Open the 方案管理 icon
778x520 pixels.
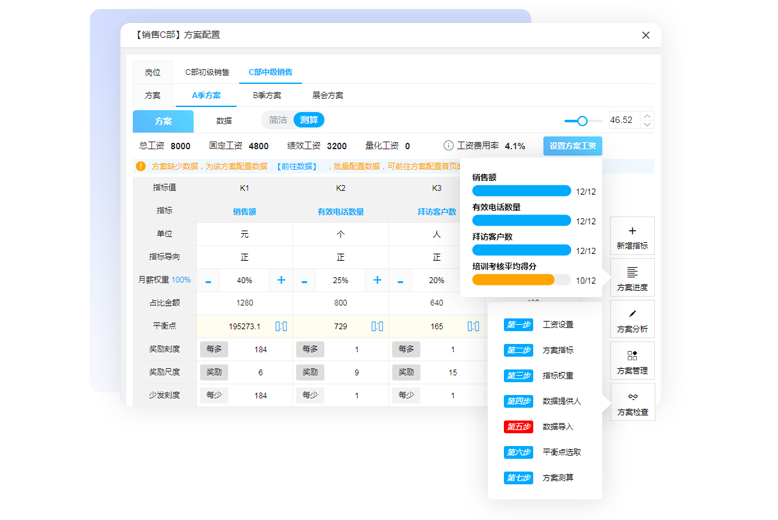point(632,355)
